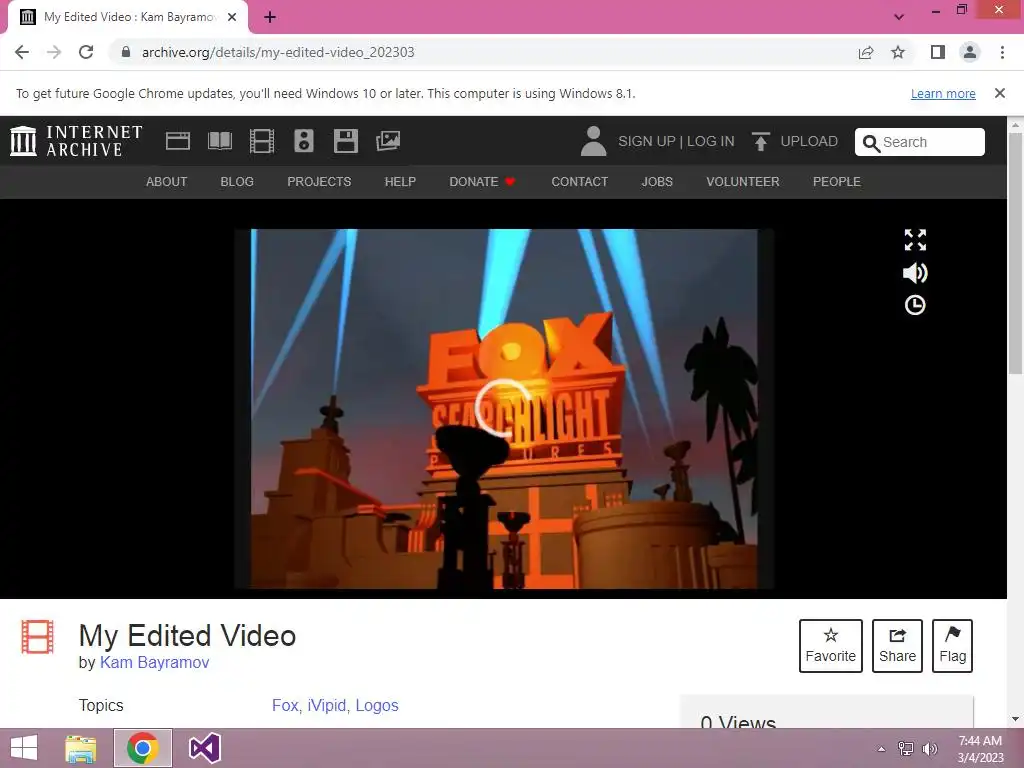
Task: Open a new browser tab
Action: click(270, 17)
